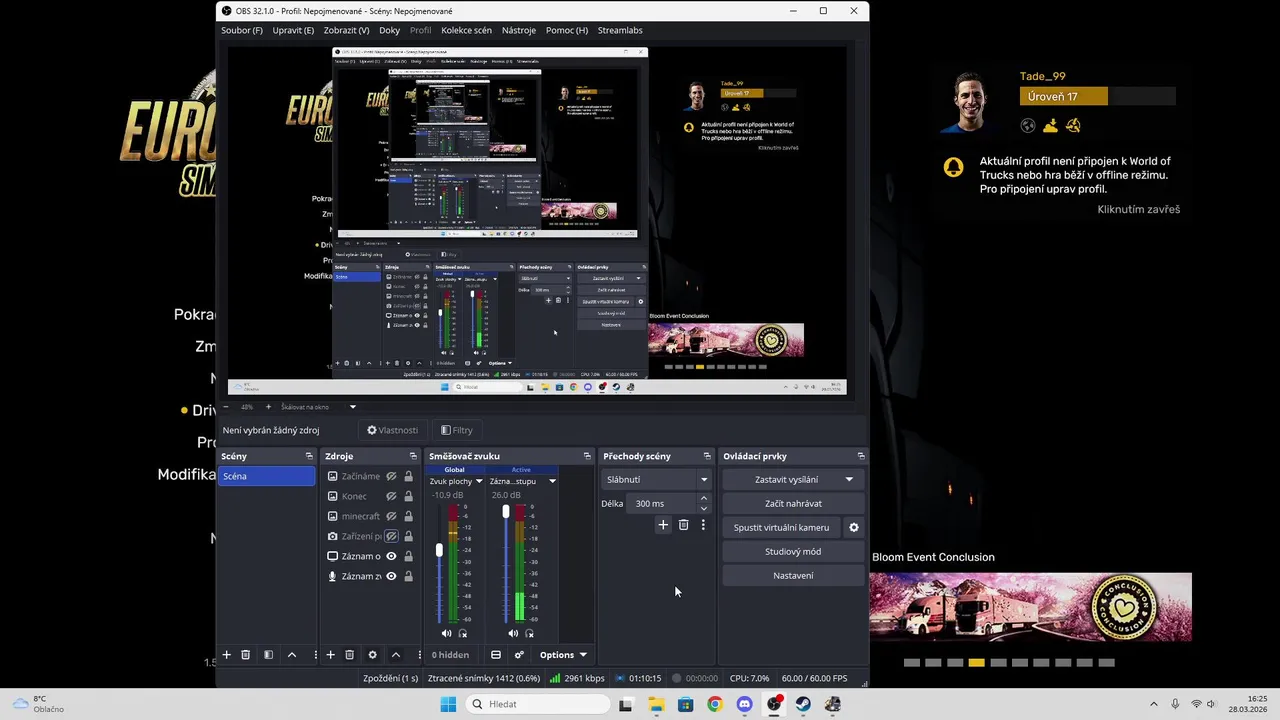Open Kolekce scén menu

(466, 30)
